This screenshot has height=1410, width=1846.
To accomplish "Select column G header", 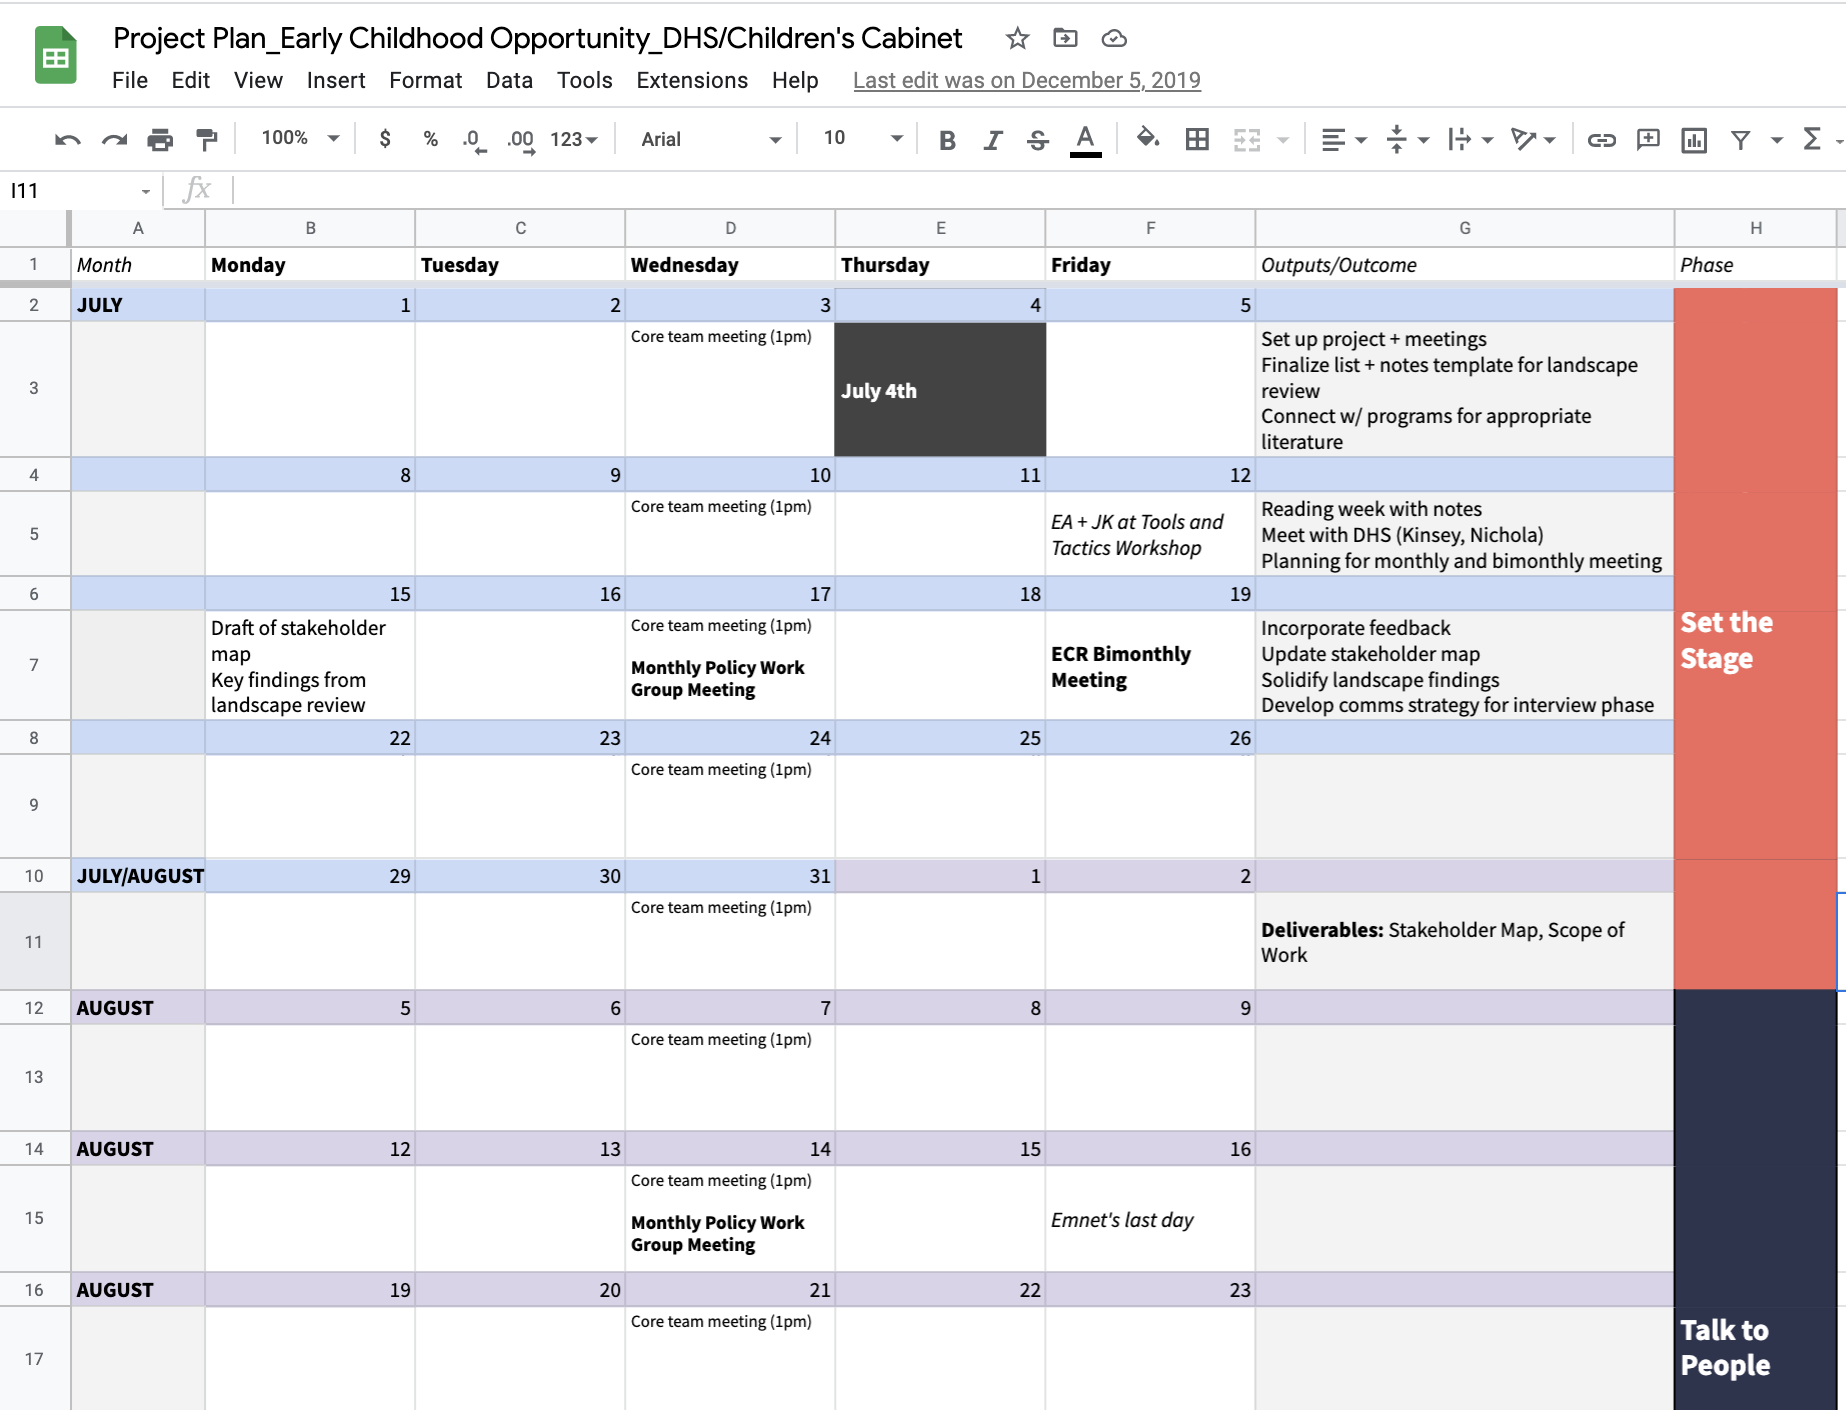I will [1464, 228].
